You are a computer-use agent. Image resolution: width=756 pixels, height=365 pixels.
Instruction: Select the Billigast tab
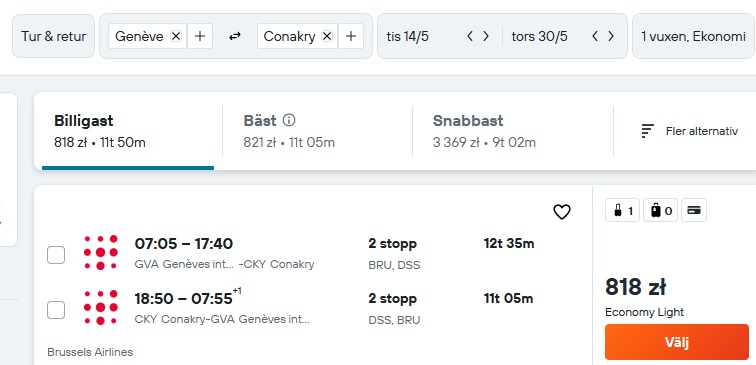click(x=128, y=131)
